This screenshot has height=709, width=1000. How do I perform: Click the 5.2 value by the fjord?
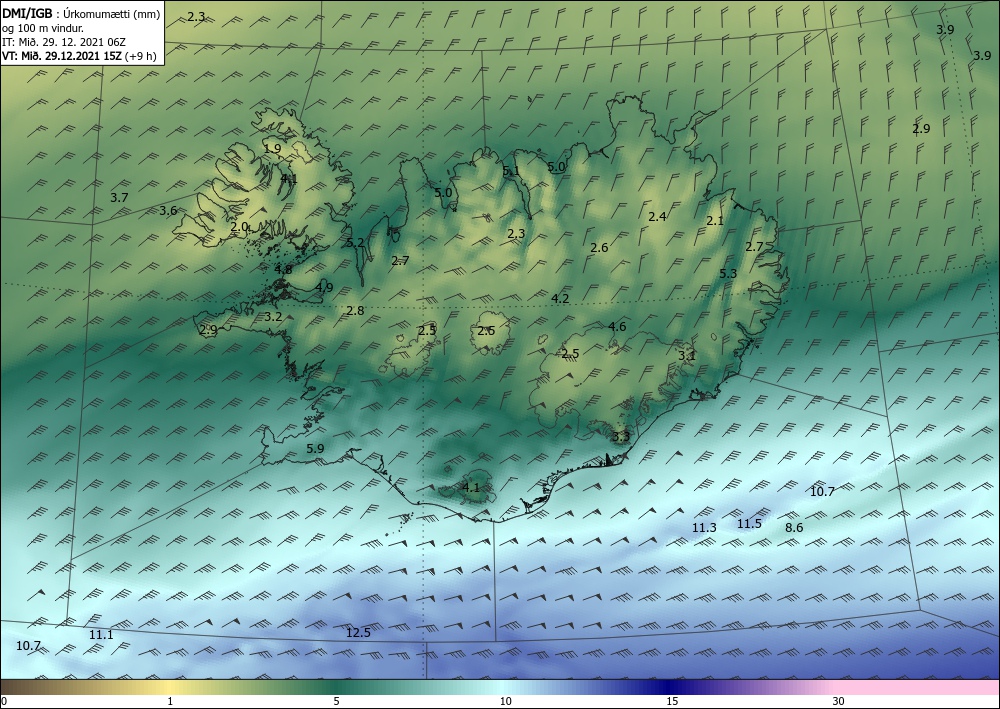[355, 242]
